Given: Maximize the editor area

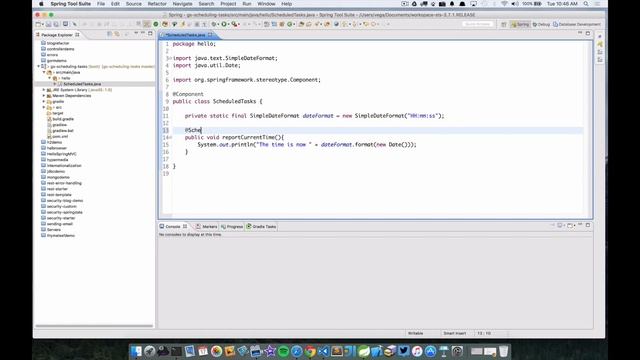Looking at the screenshot, I should pos(588,33).
